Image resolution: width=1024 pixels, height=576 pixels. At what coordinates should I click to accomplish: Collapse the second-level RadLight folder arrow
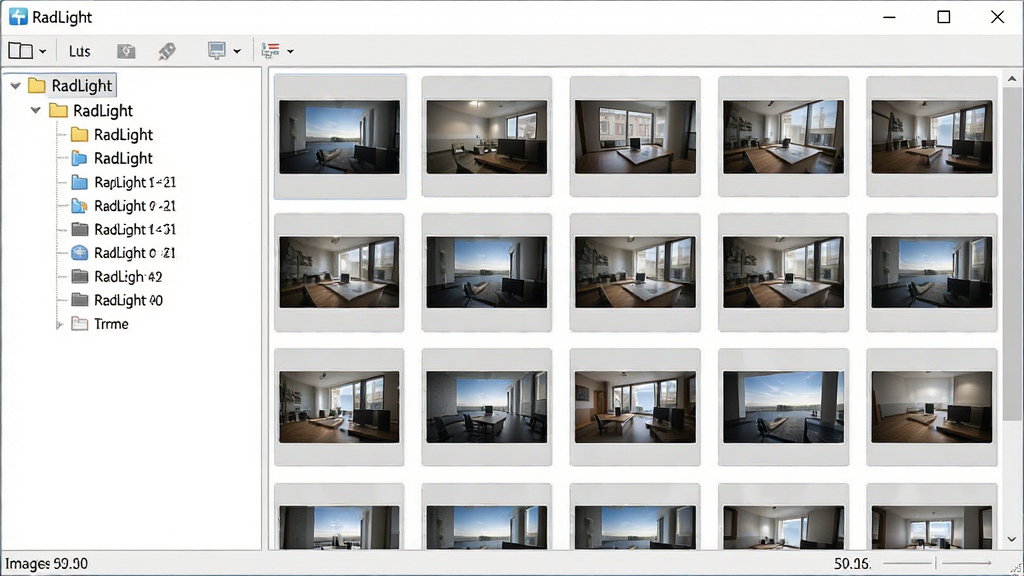pos(36,110)
